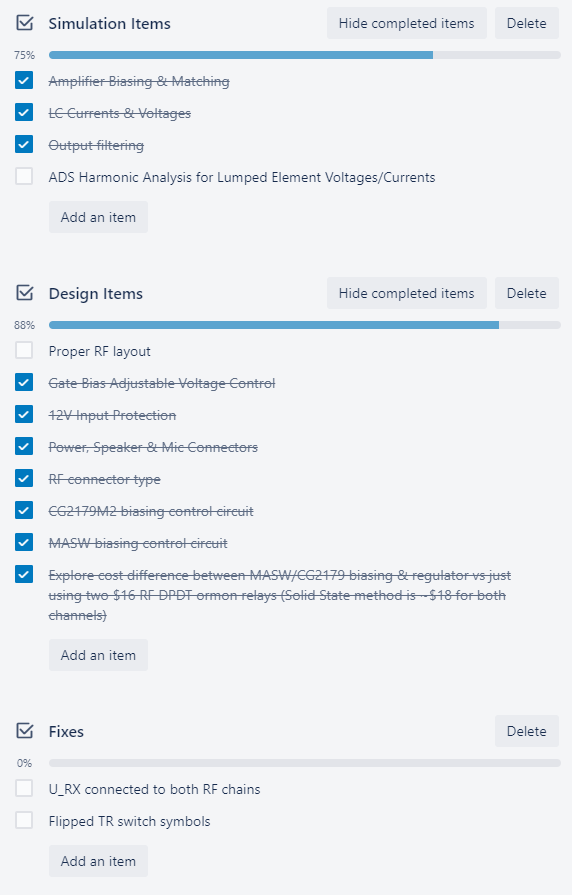The height and width of the screenshot is (895, 572).
Task: Delete the Fixes checklist
Action: 526,731
